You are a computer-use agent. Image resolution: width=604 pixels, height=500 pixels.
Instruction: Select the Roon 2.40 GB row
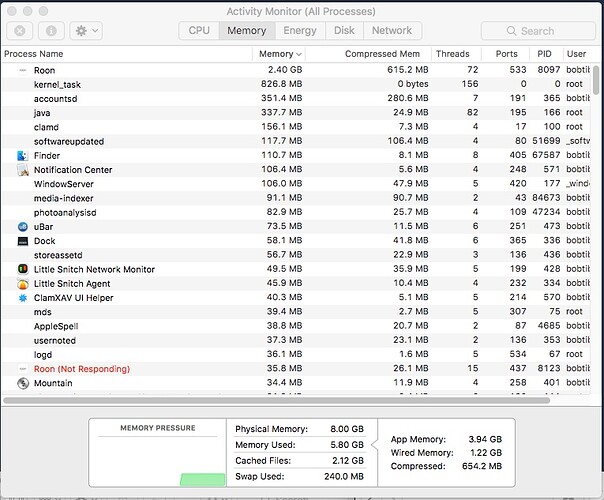pos(296,70)
